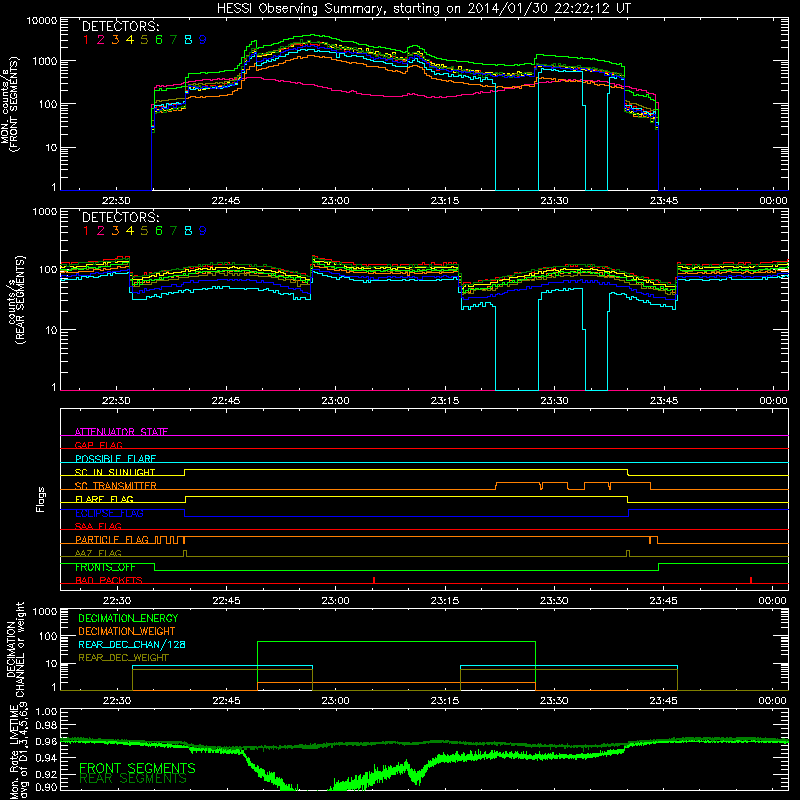Select the cyan detector 8 number in the front segments legend
This screenshot has height=800, width=800.
(188, 40)
